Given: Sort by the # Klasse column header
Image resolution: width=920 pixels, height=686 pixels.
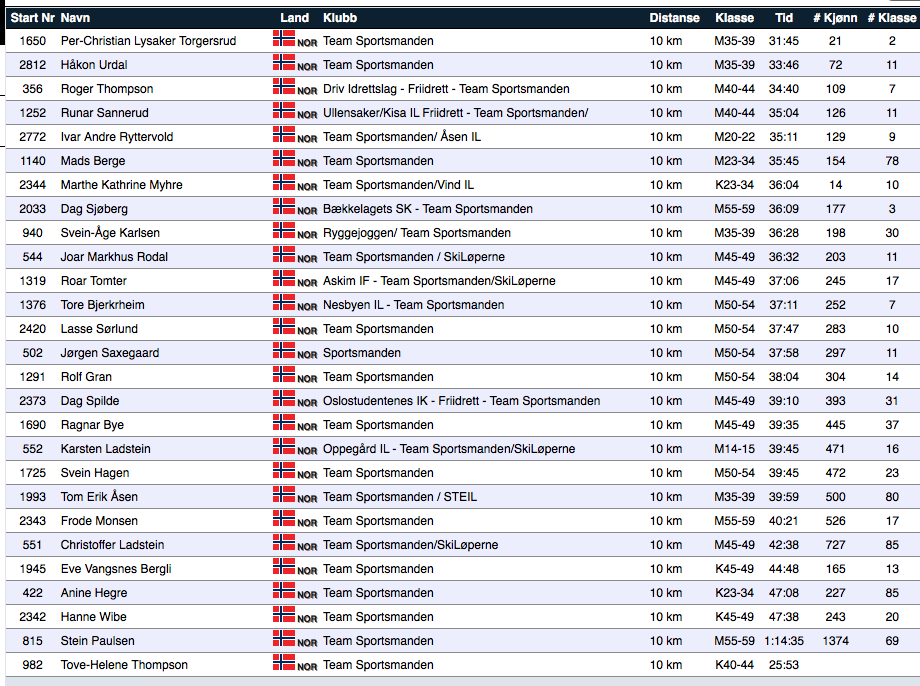Looking at the screenshot, I should (892, 18).
